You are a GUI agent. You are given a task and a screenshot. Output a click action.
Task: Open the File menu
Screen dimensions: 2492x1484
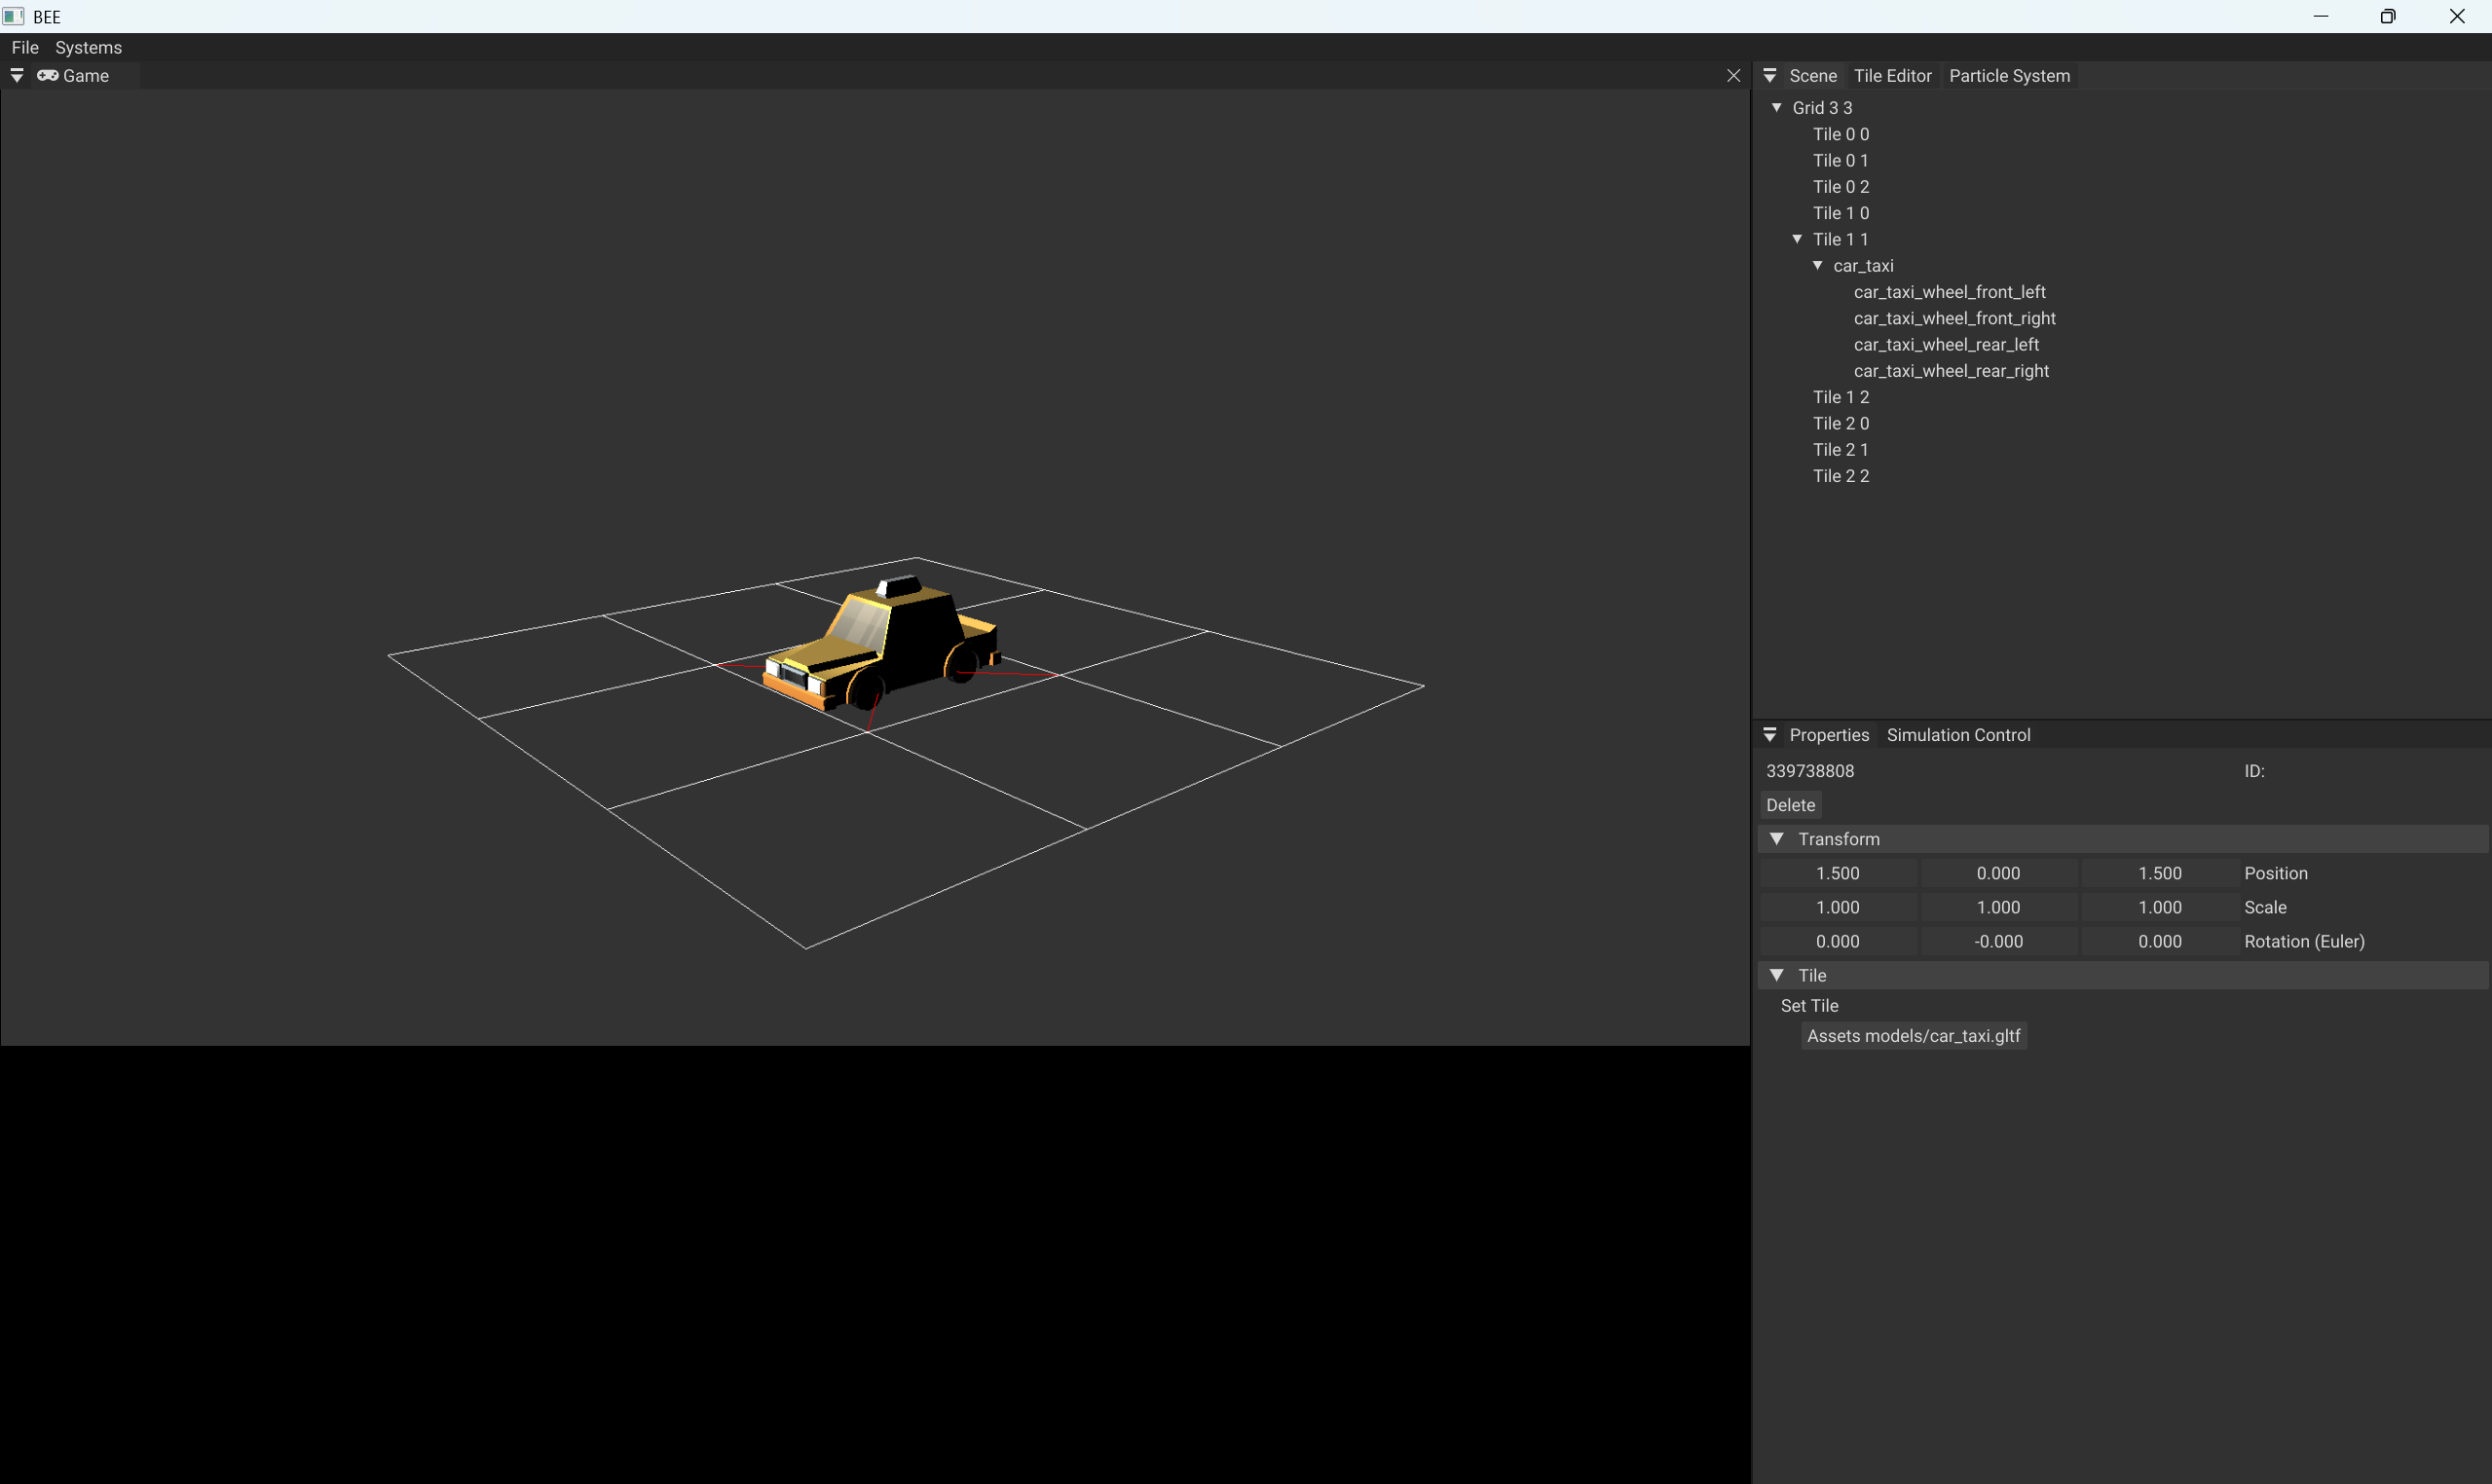pos(25,47)
